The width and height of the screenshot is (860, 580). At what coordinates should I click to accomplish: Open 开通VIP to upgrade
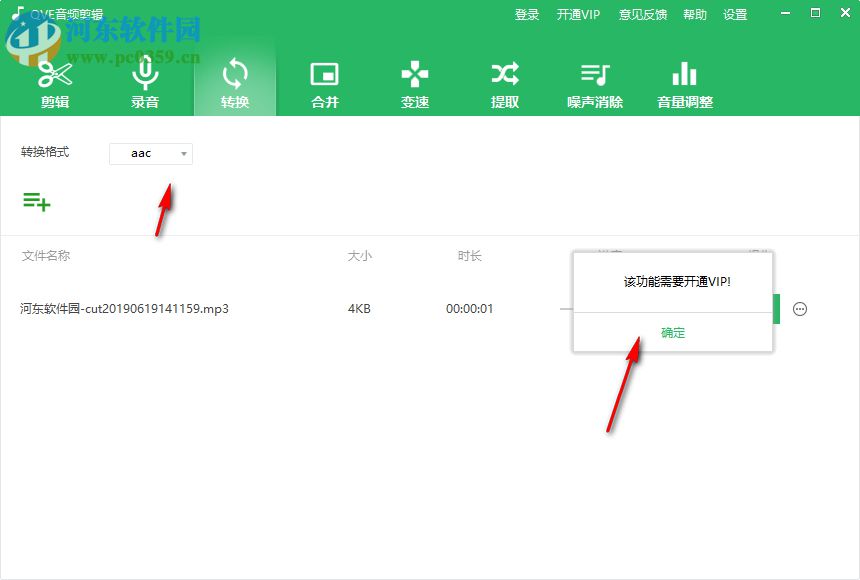coord(578,14)
